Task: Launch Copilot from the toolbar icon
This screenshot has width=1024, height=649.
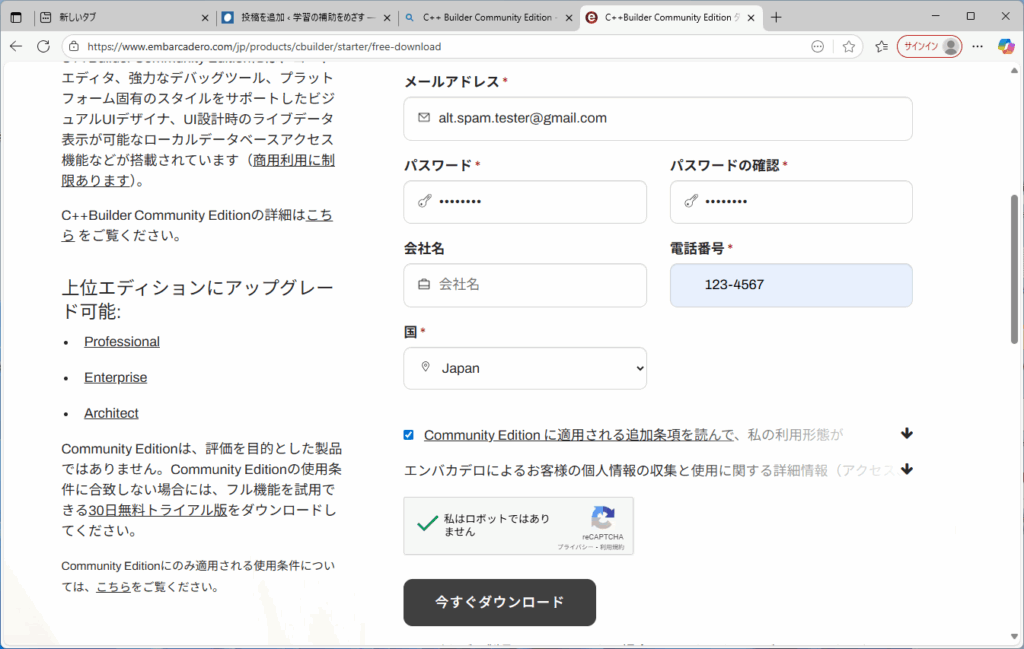Action: 1006,46
